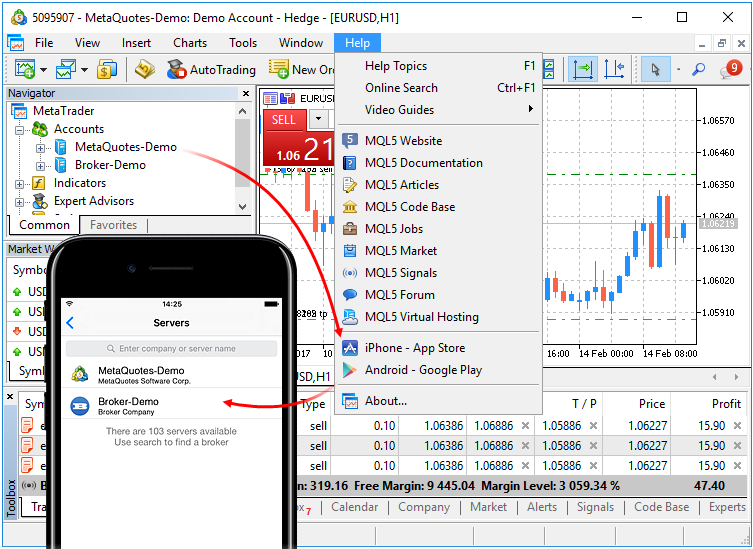Image resolution: width=753 pixels, height=549 pixels.
Task: Toggle the AutoTrading button
Action: point(211,70)
